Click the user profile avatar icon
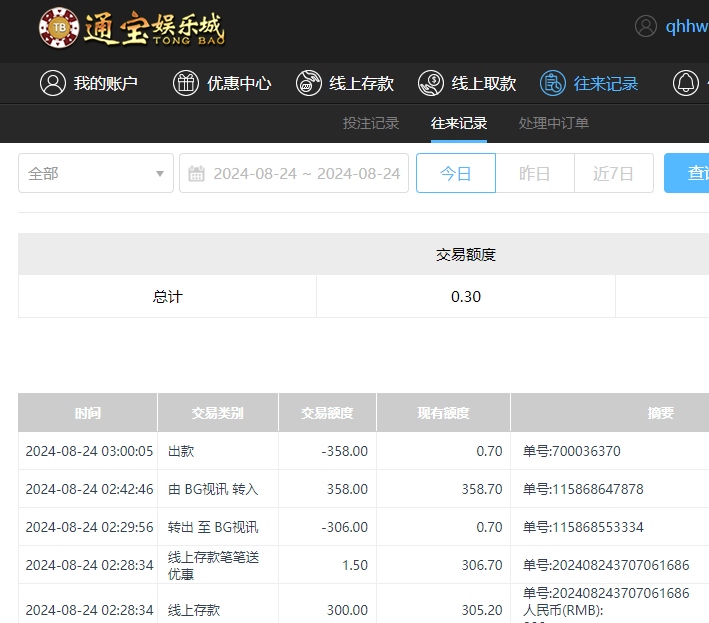 click(646, 27)
